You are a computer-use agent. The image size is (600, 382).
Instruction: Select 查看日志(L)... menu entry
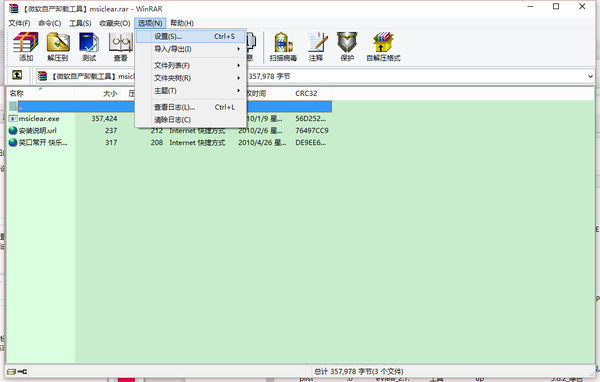[191, 107]
